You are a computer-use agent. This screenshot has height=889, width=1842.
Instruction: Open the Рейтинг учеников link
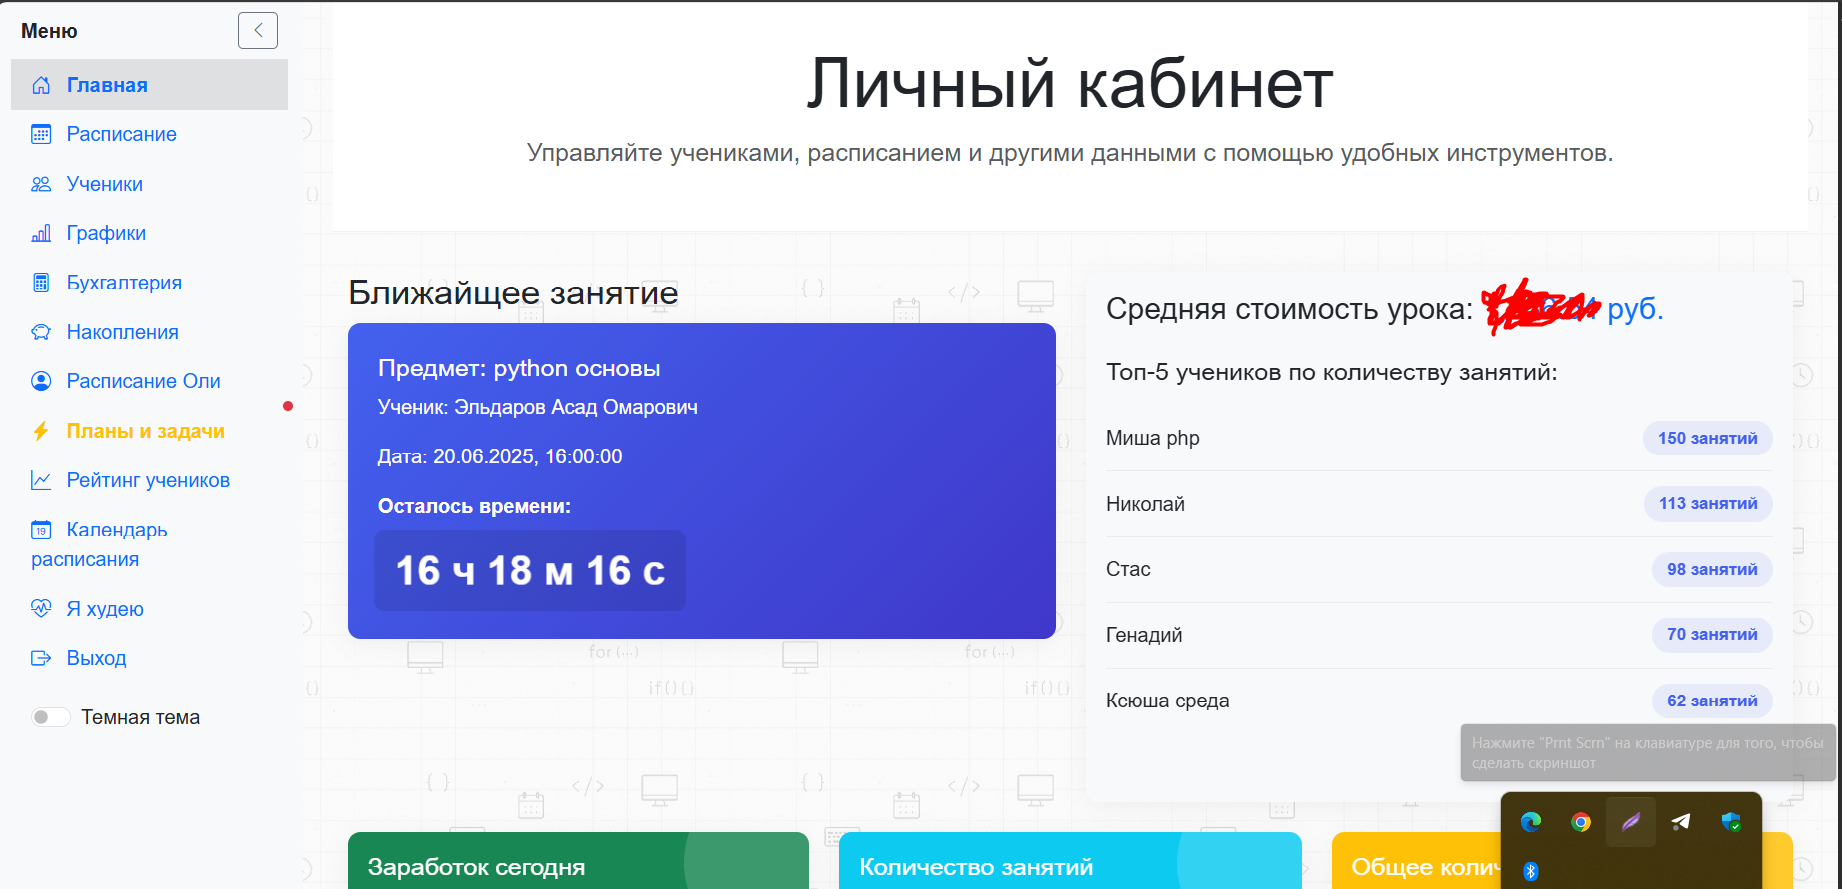149,480
